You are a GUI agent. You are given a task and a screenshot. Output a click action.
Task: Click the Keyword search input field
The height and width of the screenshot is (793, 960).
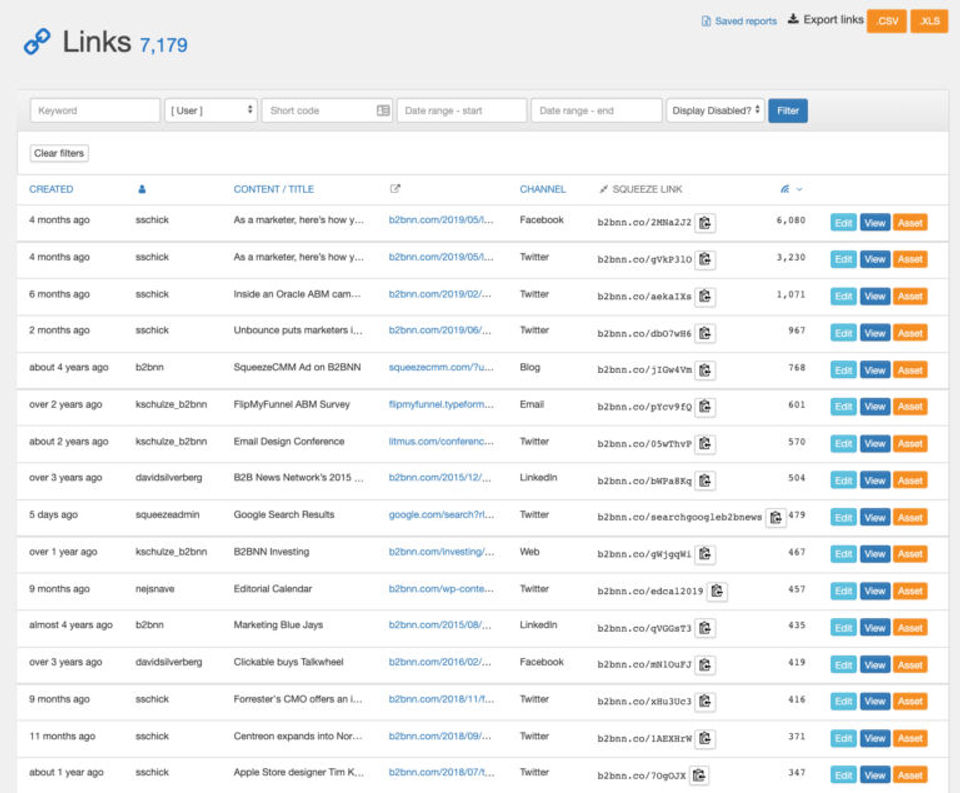(x=95, y=110)
